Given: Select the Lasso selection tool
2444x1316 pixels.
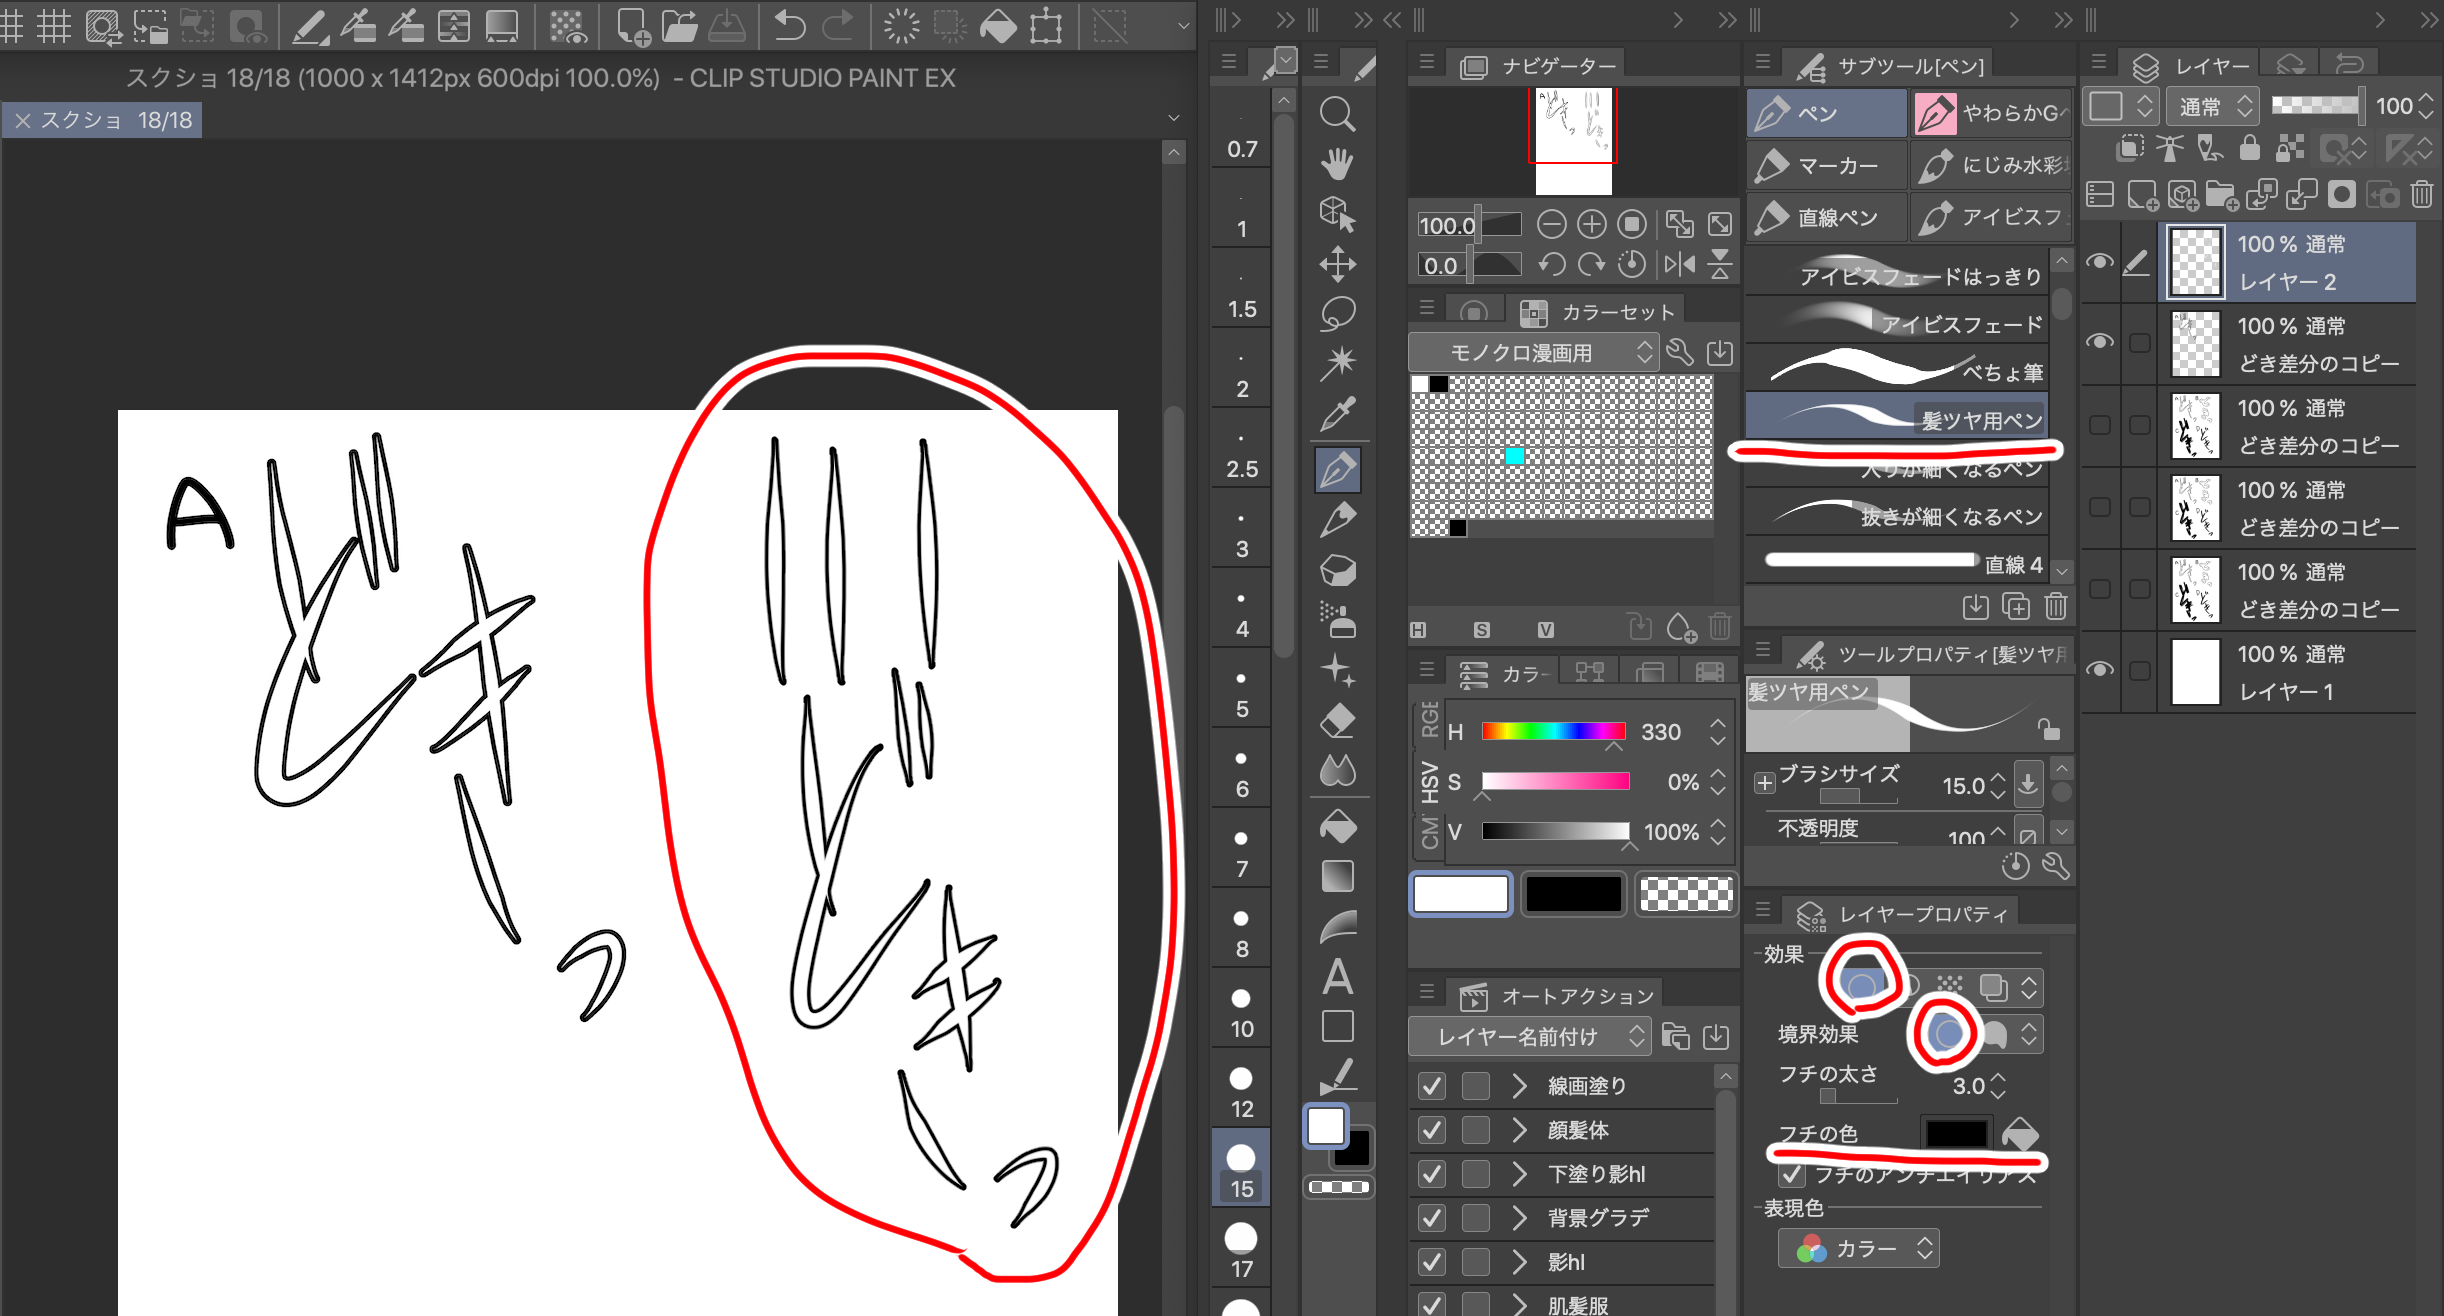Looking at the screenshot, I should click(1337, 313).
